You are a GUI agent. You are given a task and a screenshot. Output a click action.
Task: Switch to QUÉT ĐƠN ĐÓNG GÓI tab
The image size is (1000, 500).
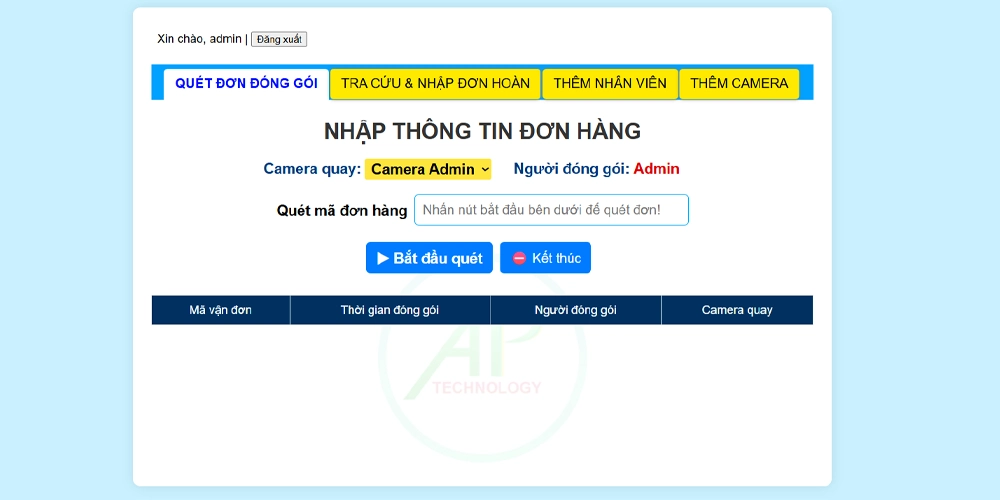pos(246,84)
